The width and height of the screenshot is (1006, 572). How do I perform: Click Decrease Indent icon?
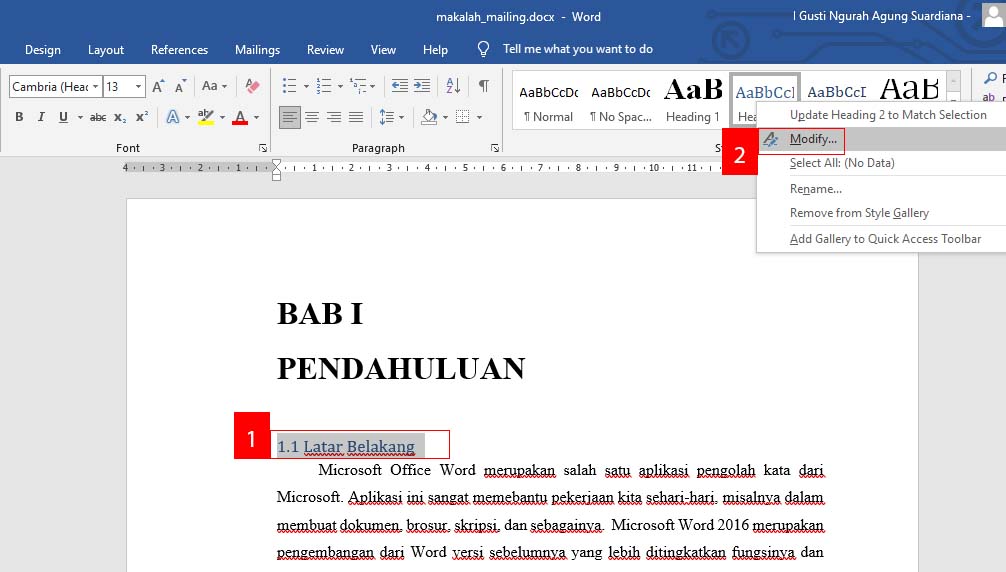point(400,85)
